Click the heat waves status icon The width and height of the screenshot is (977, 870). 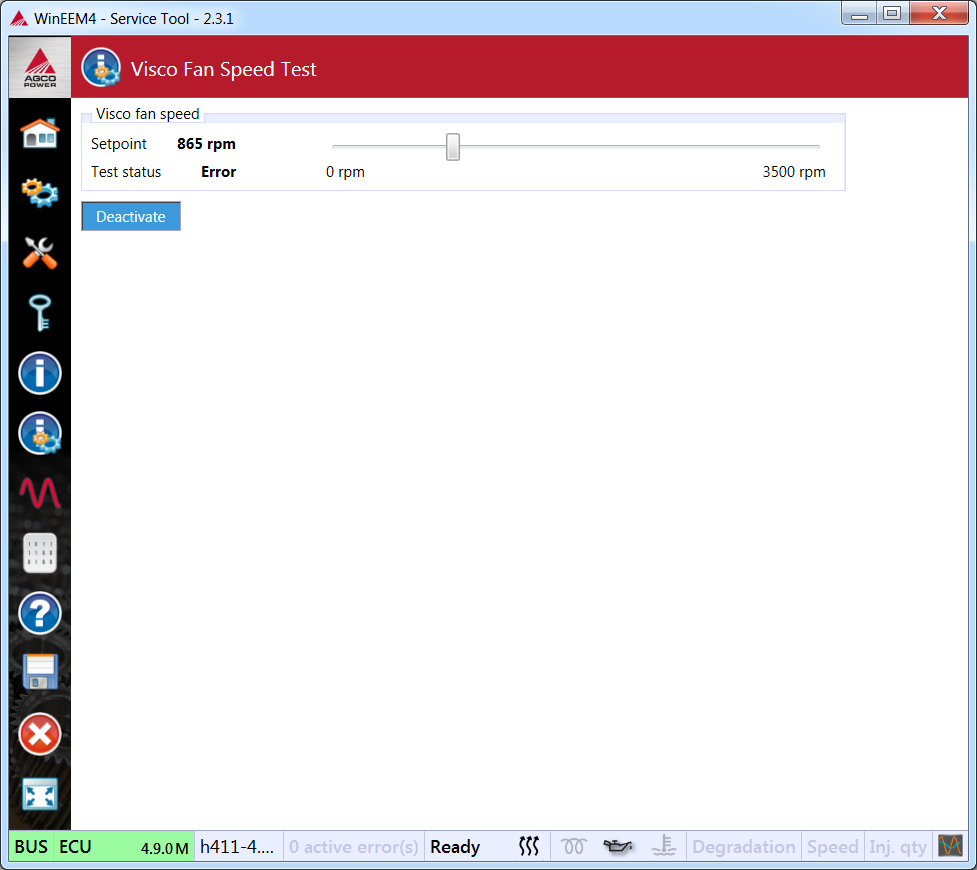(529, 847)
